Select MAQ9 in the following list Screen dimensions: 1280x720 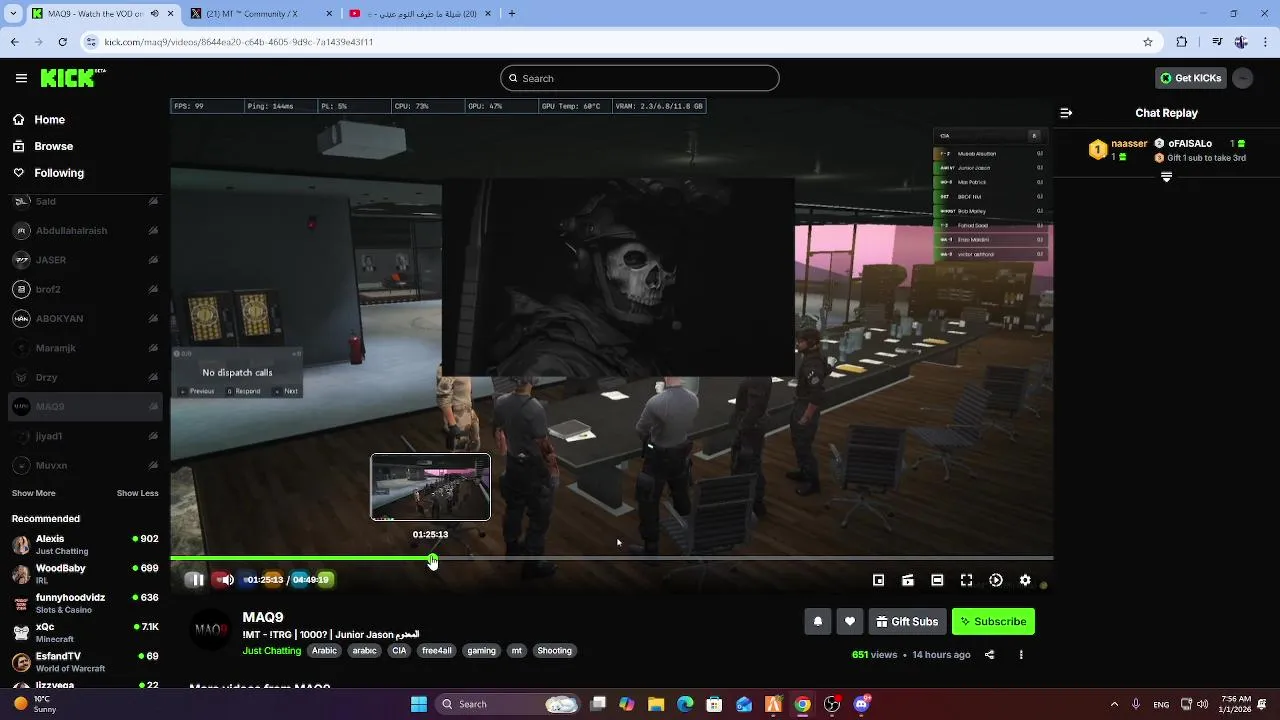click(85, 407)
